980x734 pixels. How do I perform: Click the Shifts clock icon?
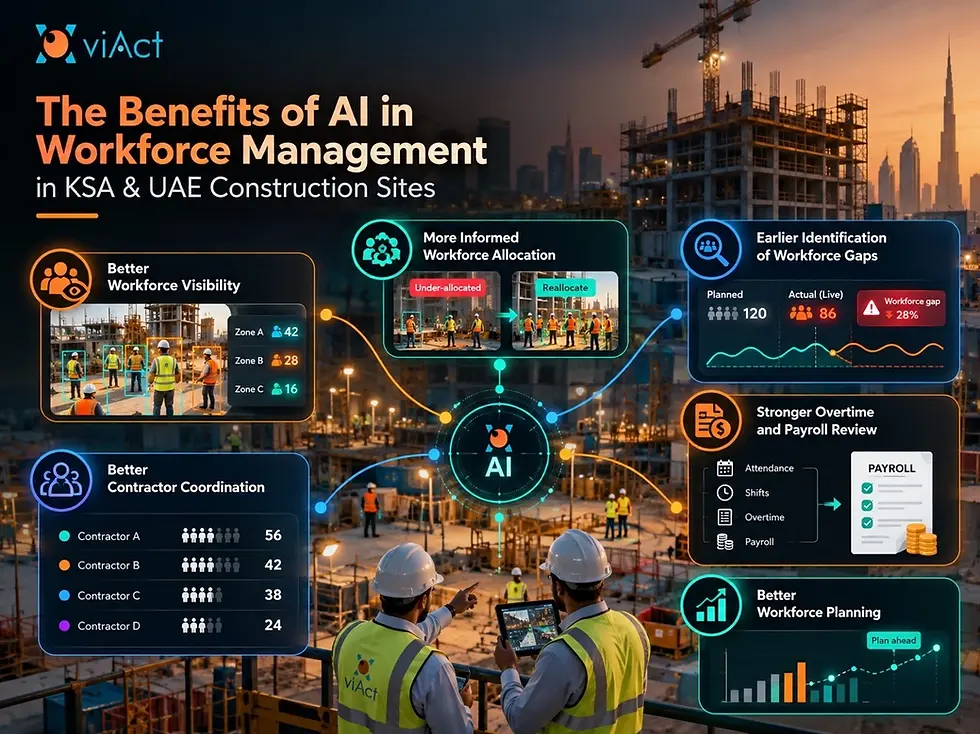coord(724,493)
